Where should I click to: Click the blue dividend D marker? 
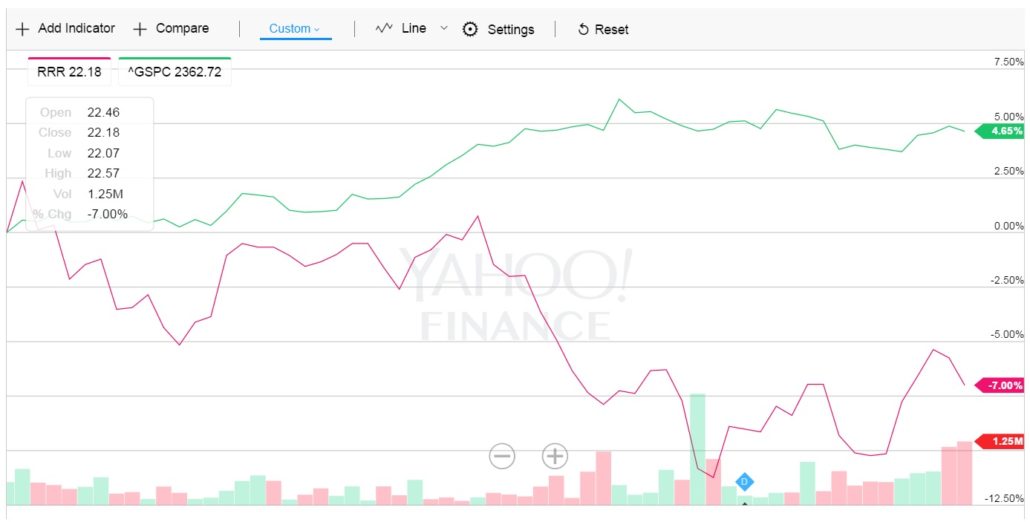pos(744,482)
